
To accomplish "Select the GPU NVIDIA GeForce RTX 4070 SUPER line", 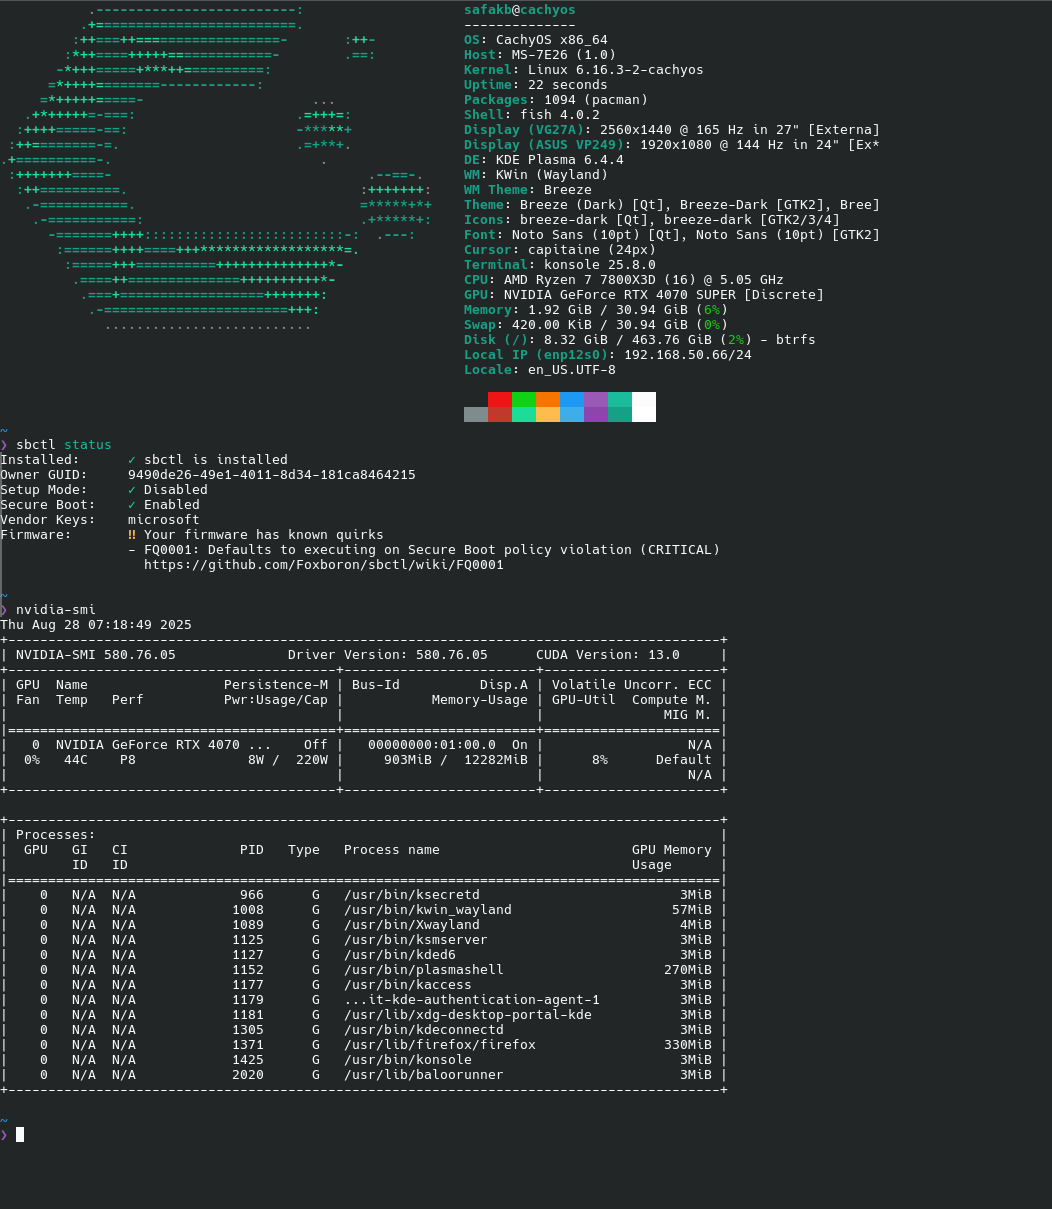I will (644, 295).
